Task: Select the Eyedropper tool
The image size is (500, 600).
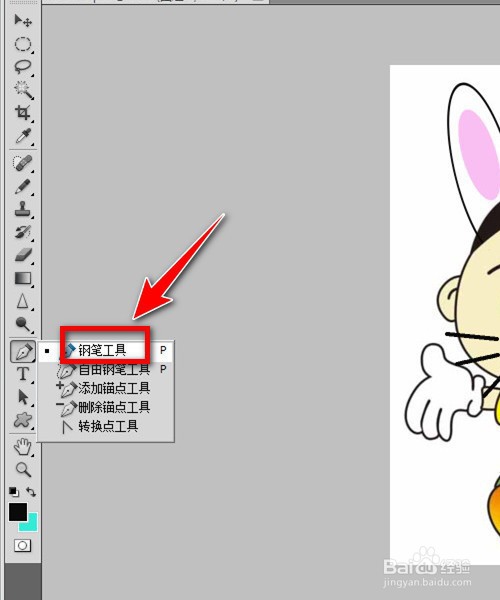Action: (23, 136)
